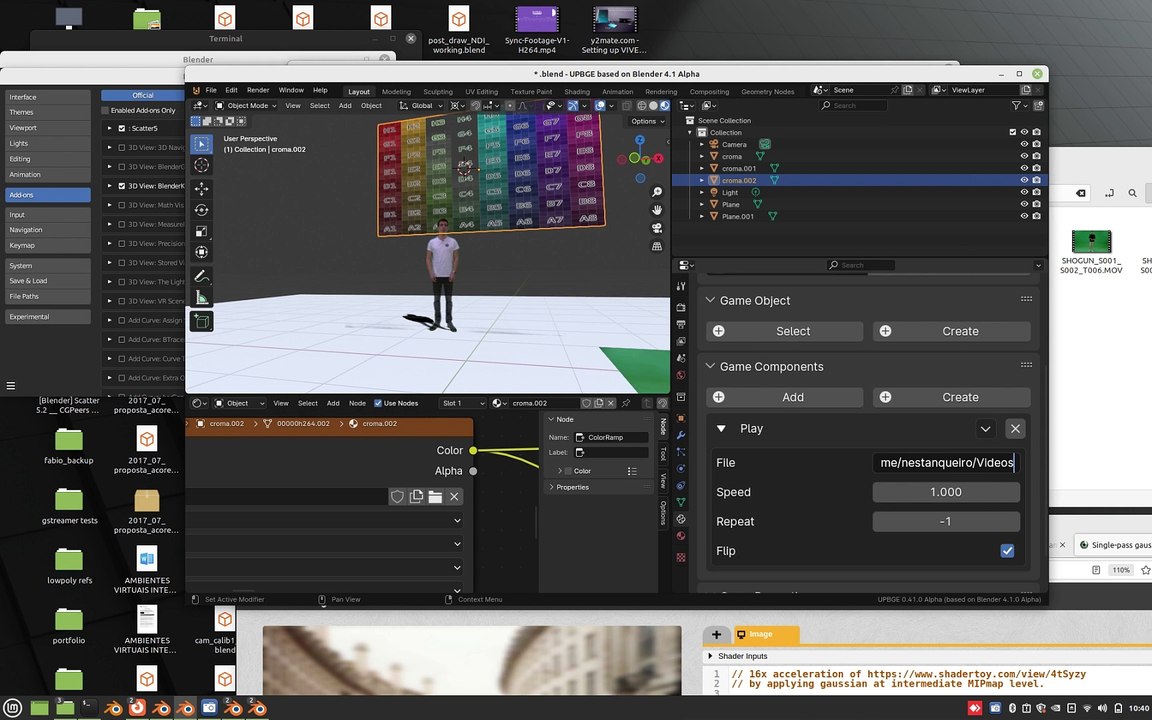
Task: Activate the Scale tool
Action: coord(201,231)
